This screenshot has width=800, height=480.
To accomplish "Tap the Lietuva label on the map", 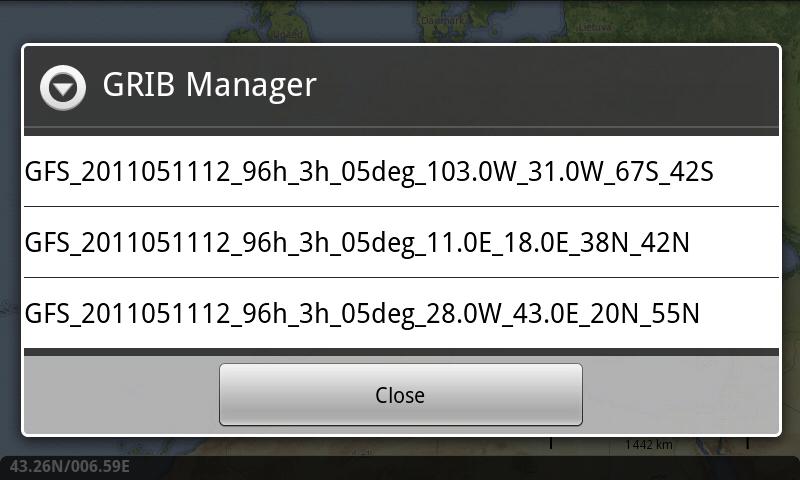I will (594, 27).
